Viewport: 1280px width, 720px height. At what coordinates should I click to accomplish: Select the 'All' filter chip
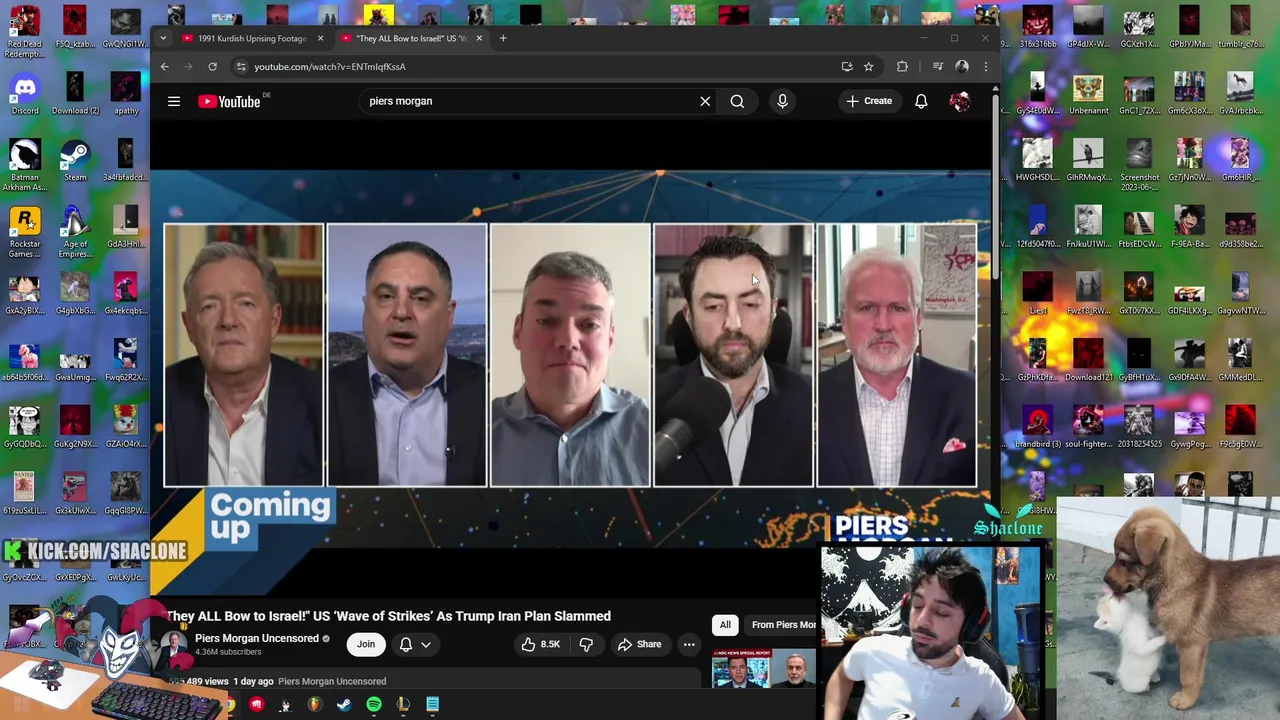[725, 625]
